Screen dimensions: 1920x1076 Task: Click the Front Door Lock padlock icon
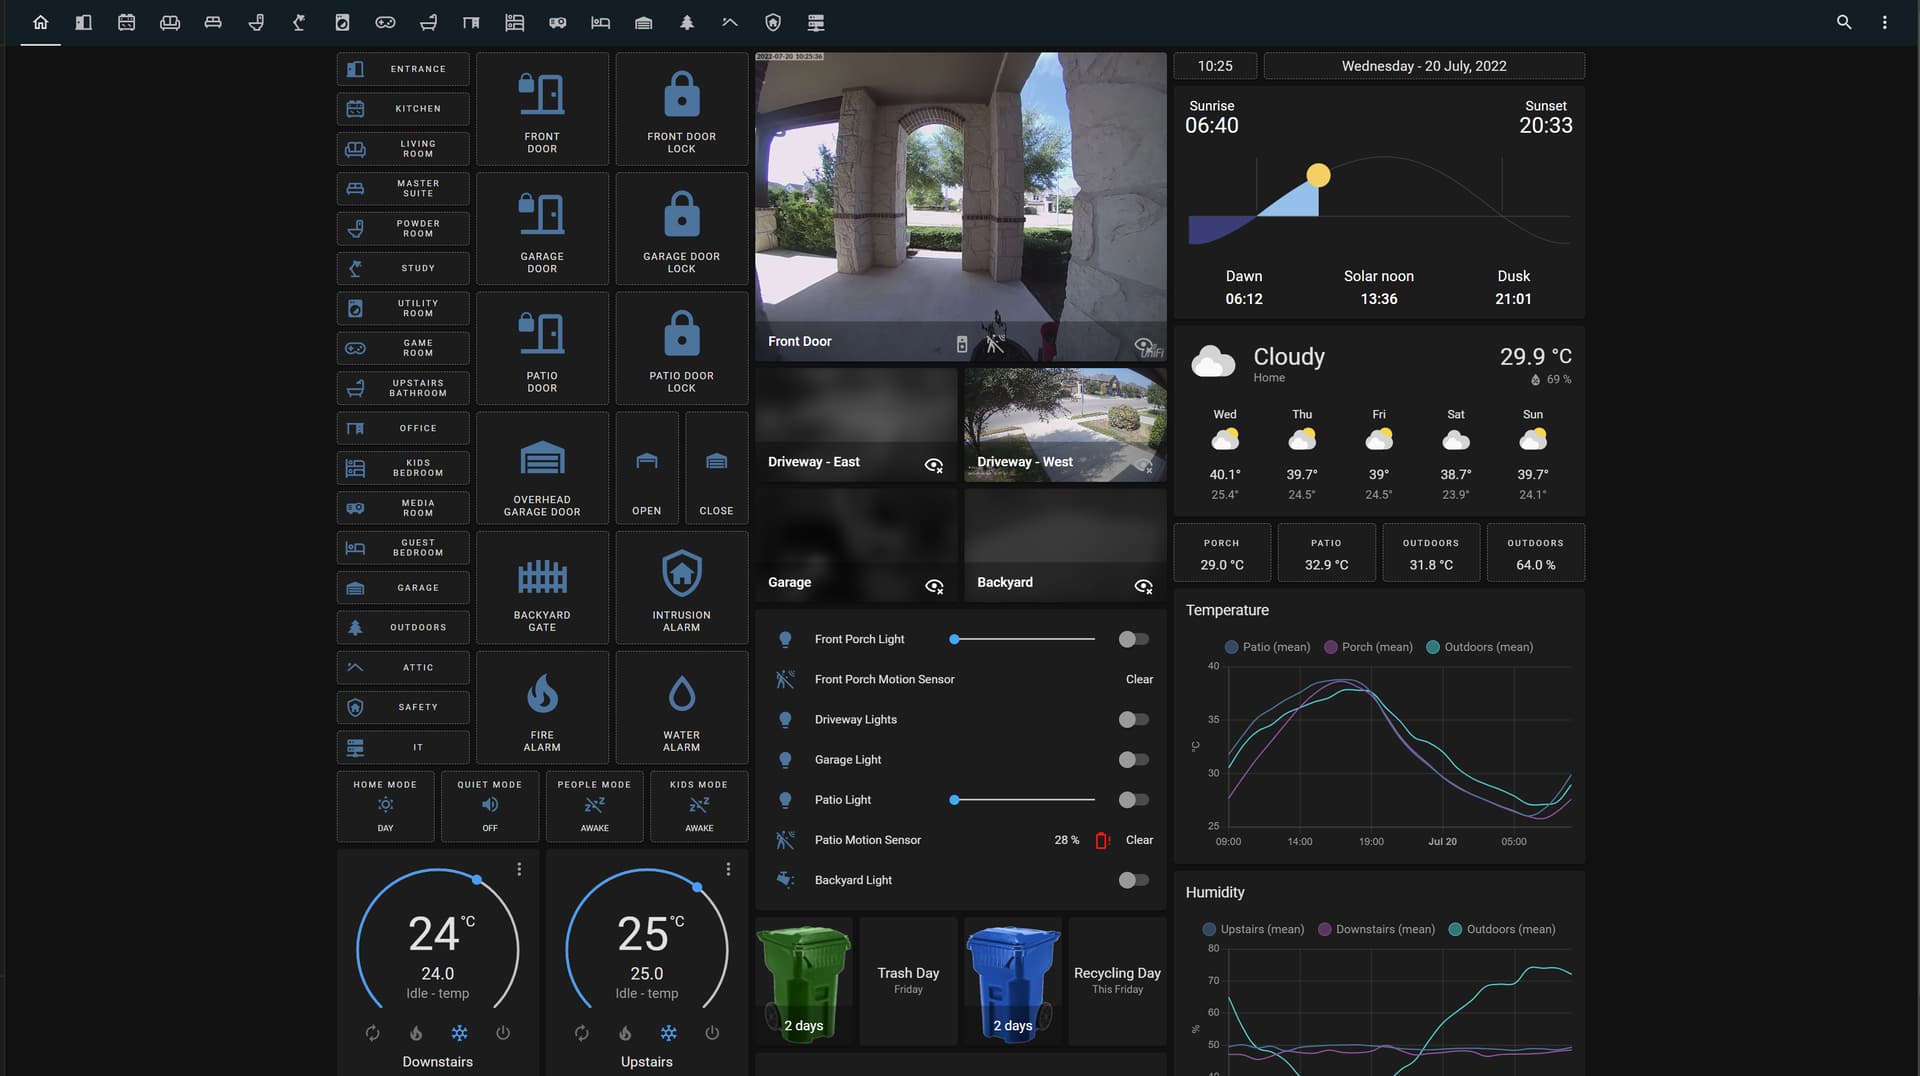[681, 93]
